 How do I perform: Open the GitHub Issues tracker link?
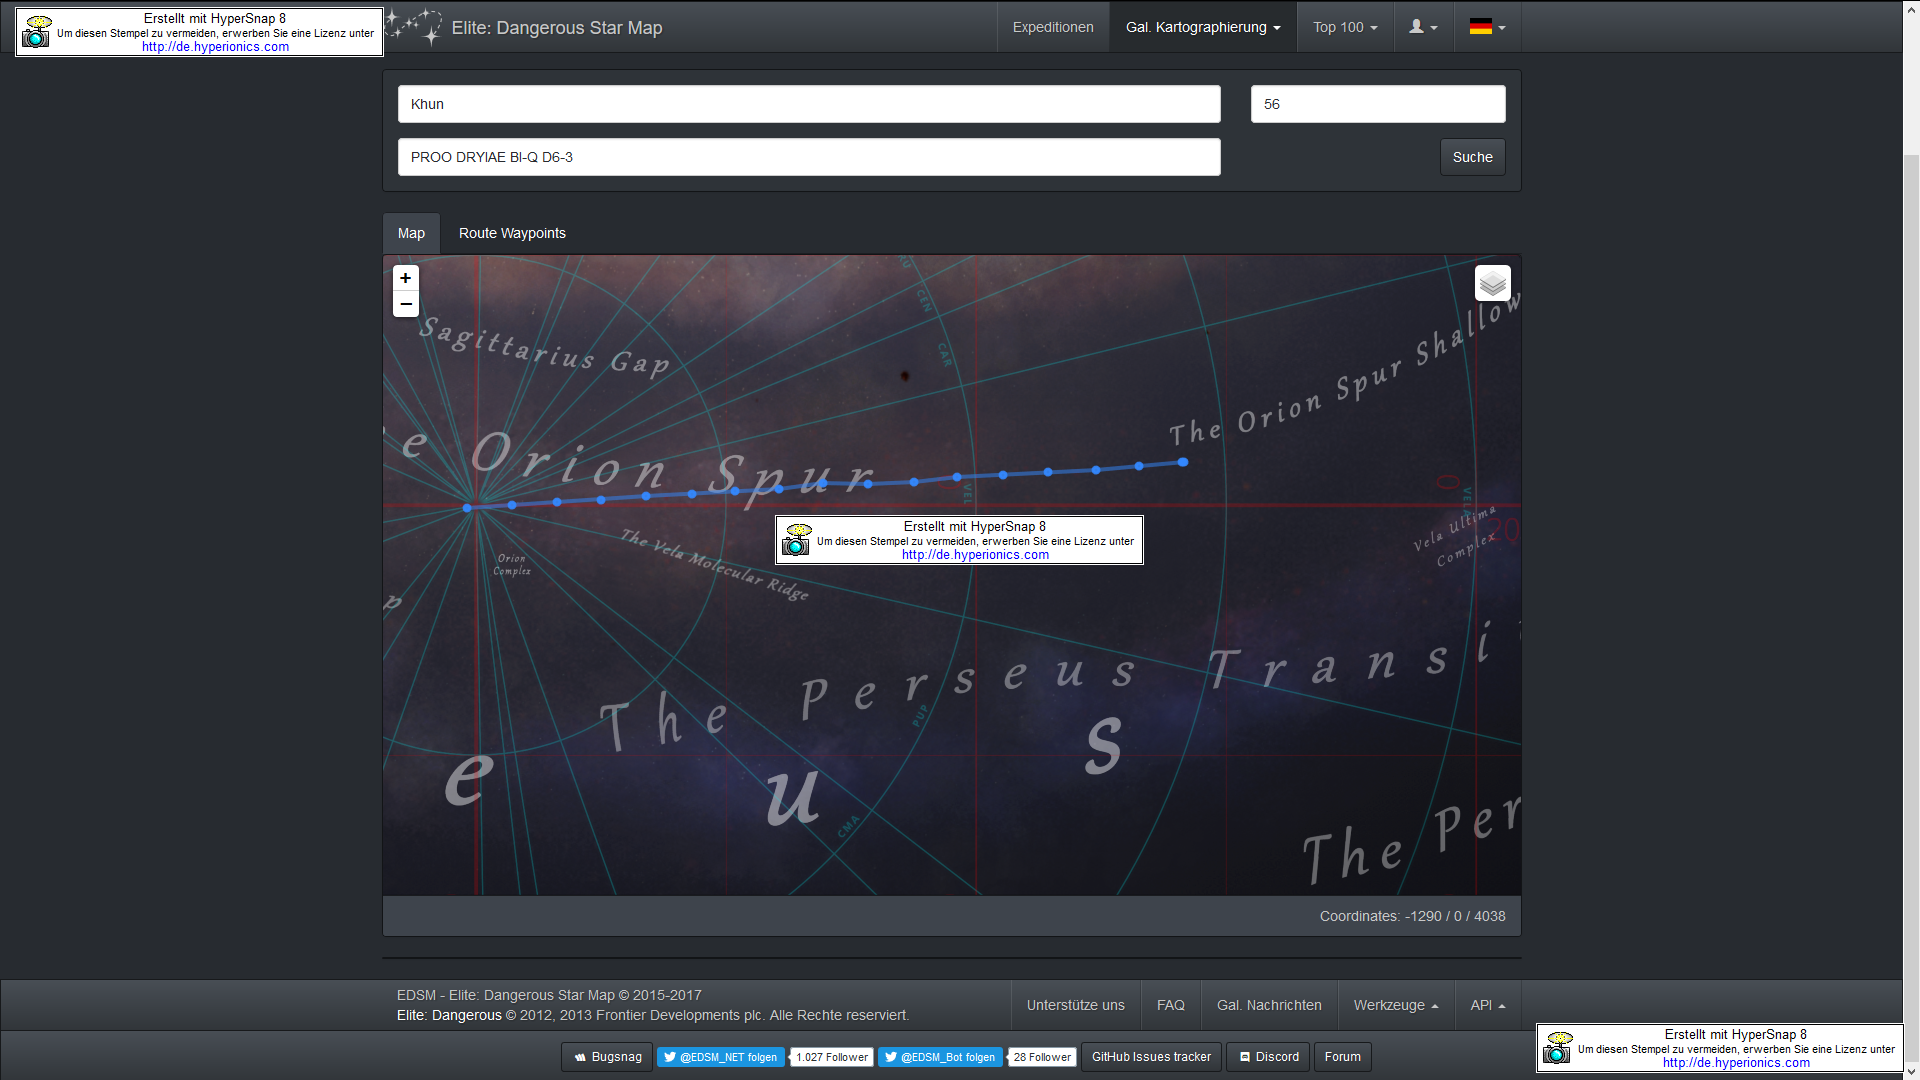pyautogui.click(x=1151, y=1057)
